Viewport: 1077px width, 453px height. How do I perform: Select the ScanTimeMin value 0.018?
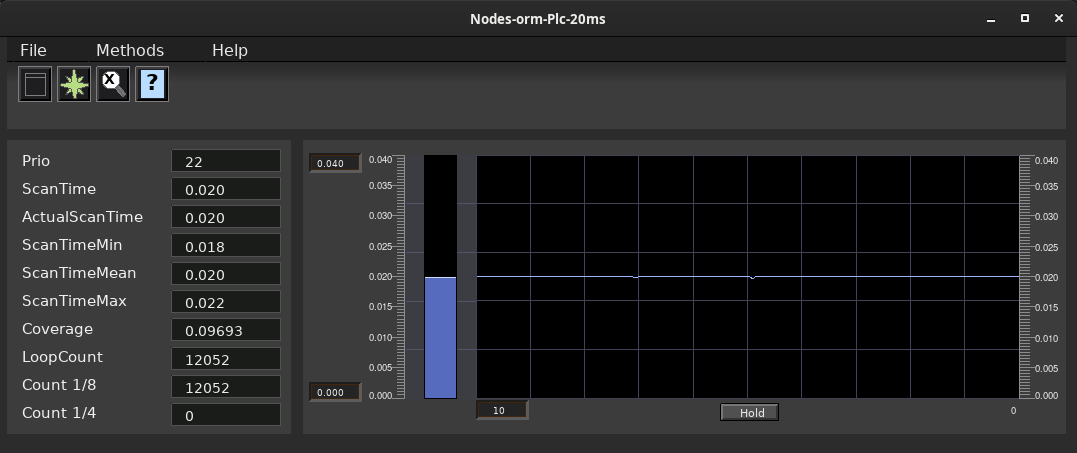[x=226, y=246]
